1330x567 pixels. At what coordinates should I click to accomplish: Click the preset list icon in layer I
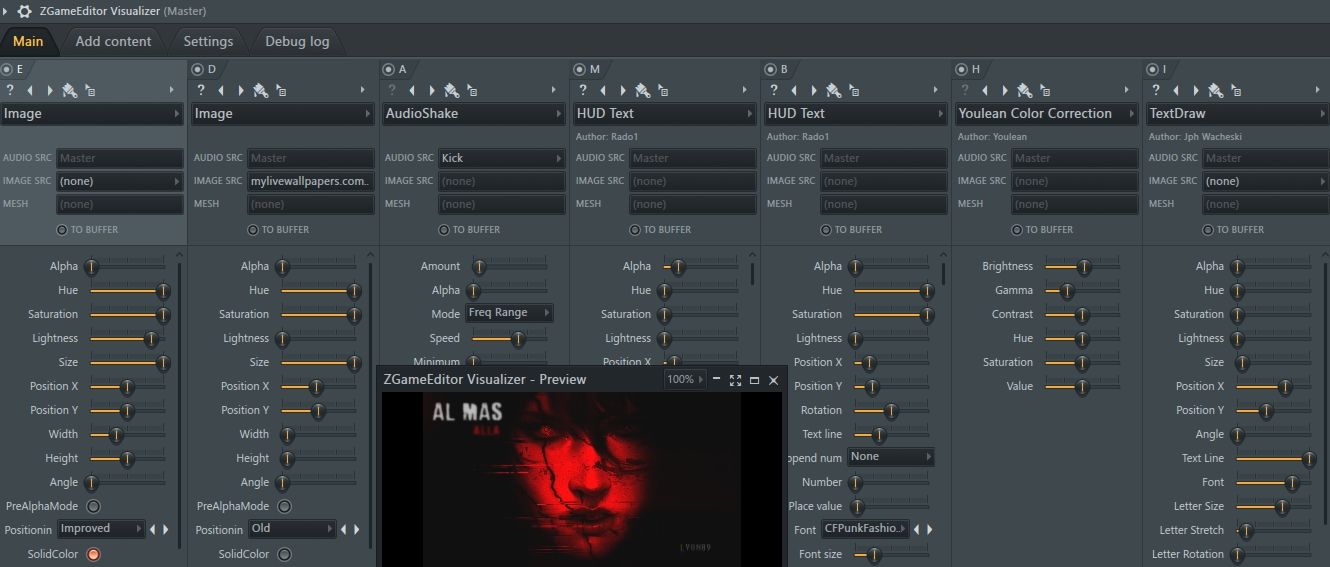[x=1236, y=91]
